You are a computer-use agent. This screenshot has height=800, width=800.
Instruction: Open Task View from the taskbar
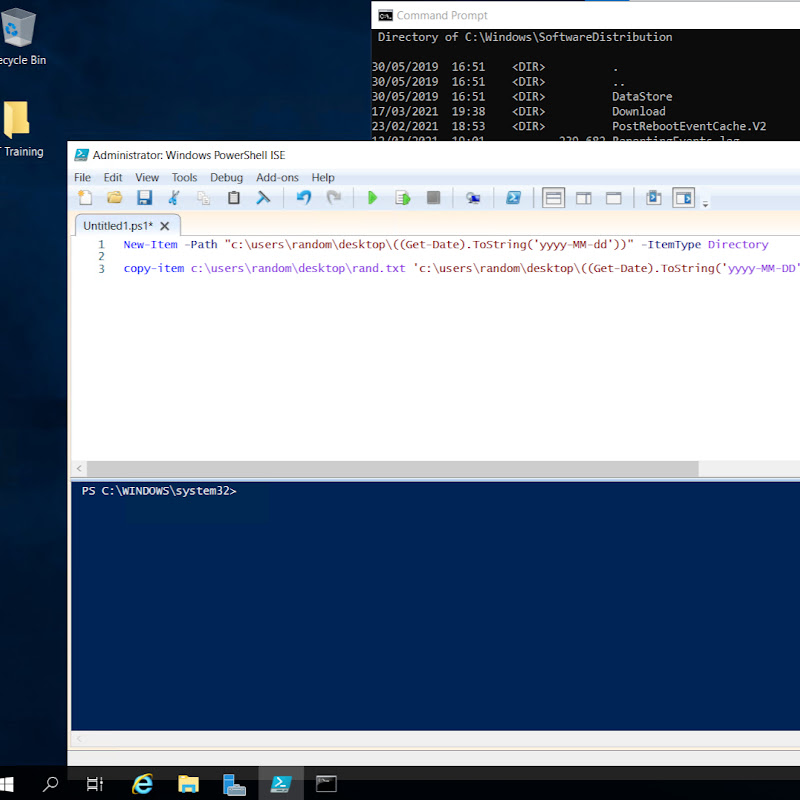[95, 783]
